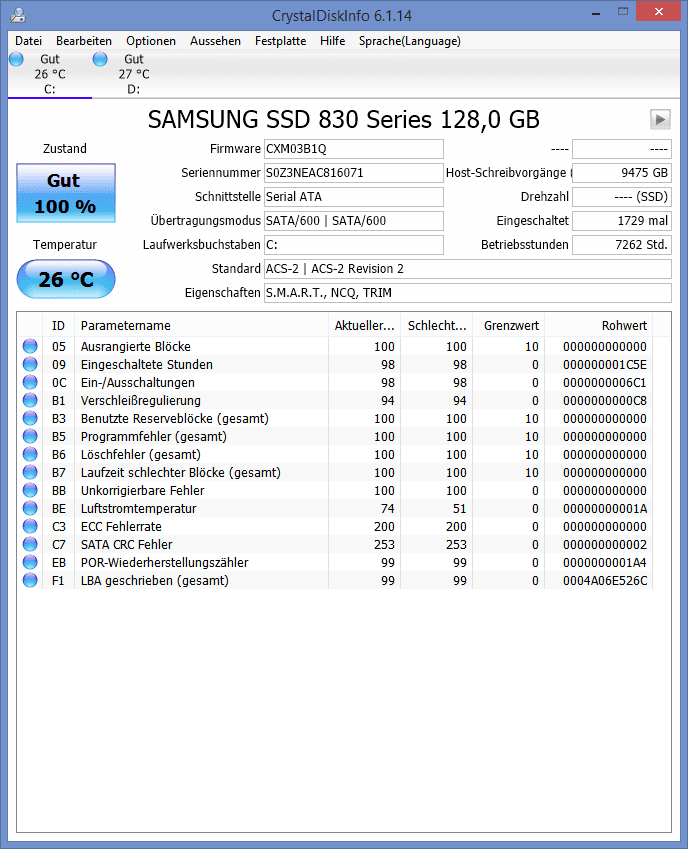Open the Sprache(Language) menu
The height and width of the screenshot is (849, 688).
click(x=410, y=41)
